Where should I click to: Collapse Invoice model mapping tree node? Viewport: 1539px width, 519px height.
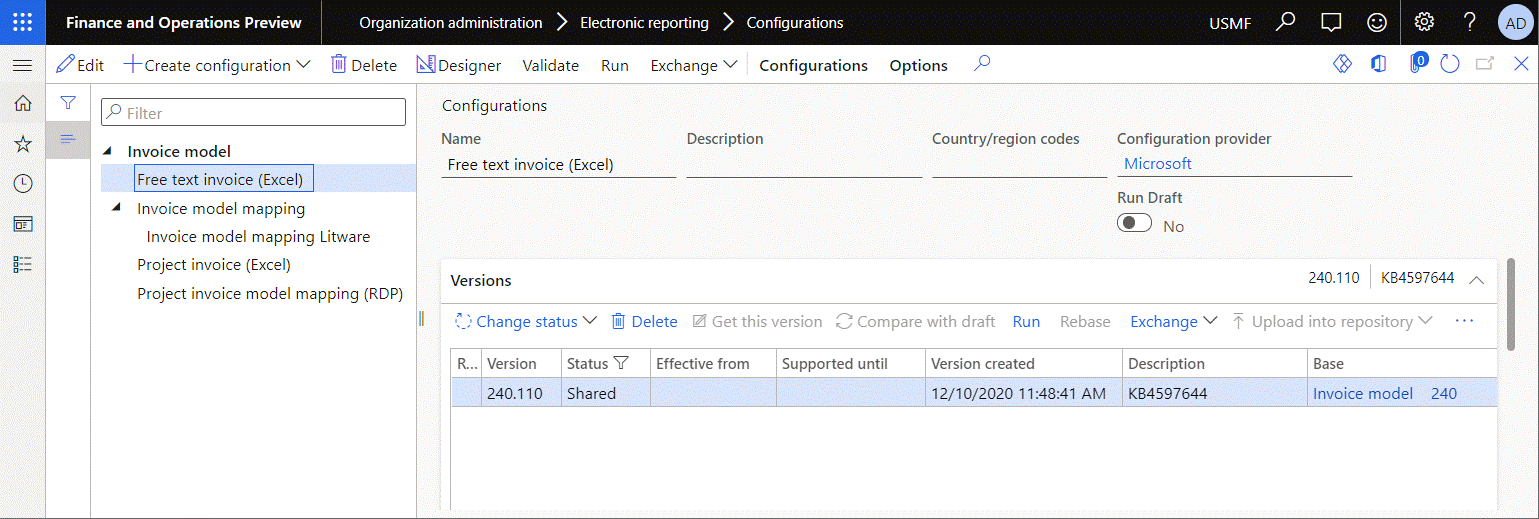117,208
